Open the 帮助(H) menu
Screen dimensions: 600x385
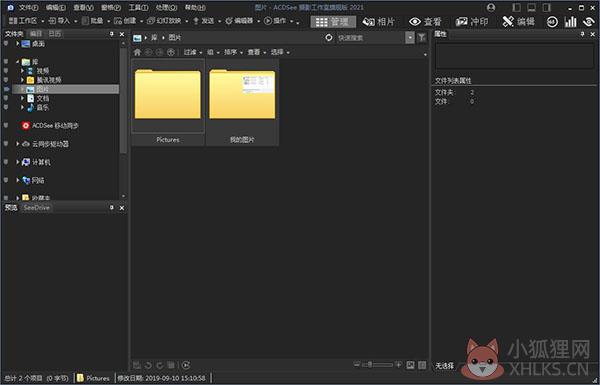[x=195, y=8]
